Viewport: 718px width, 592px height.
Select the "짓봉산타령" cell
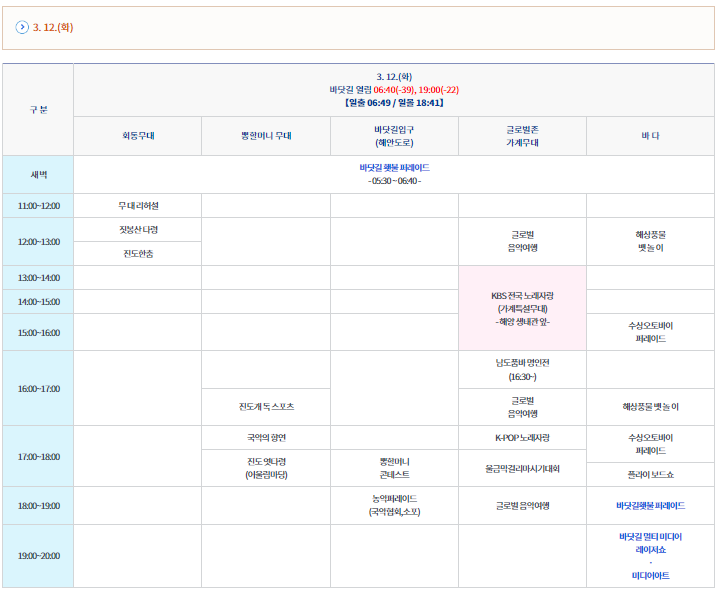[x=138, y=230]
